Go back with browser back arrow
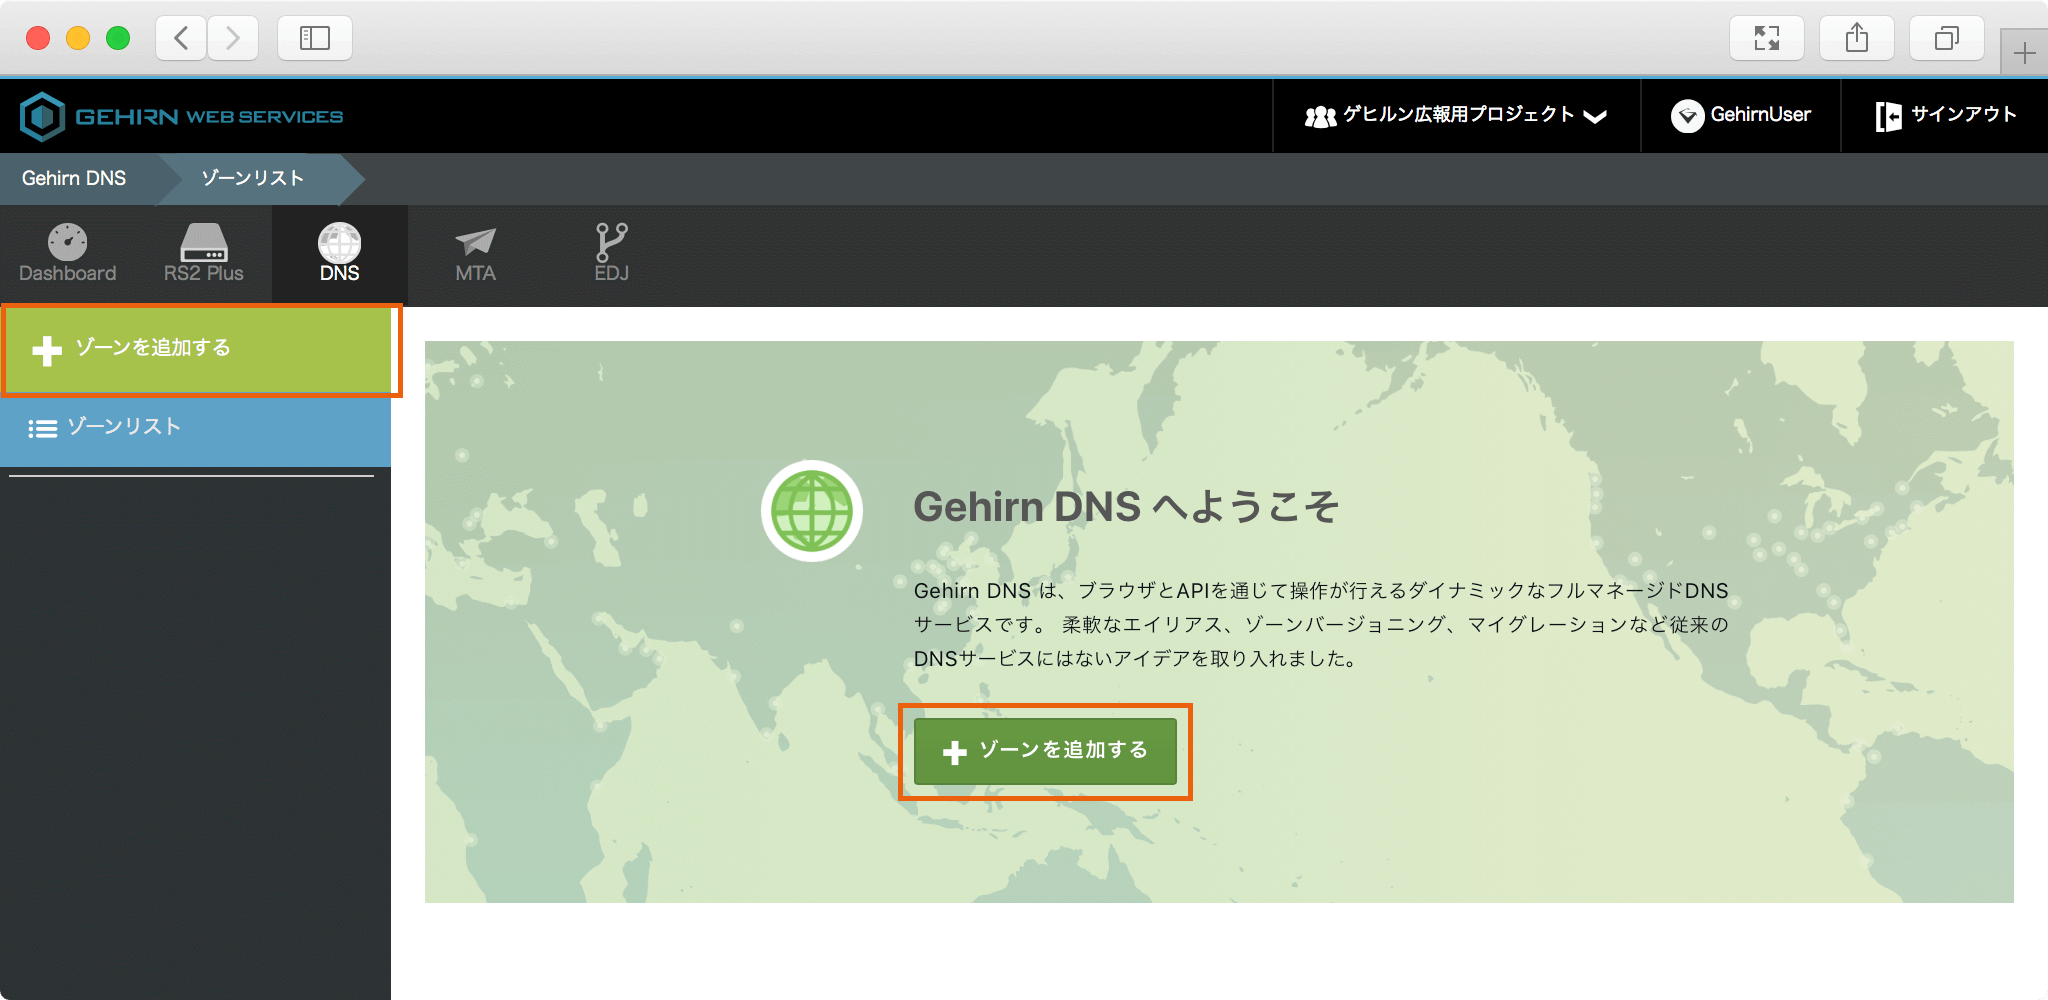 pyautogui.click(x=182, y=38)
